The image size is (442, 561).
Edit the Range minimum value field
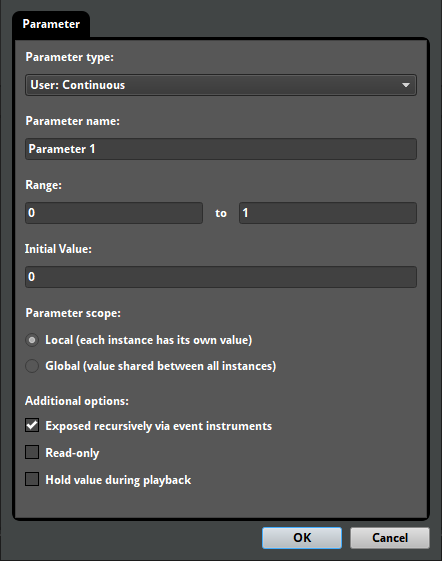[114, 213]
